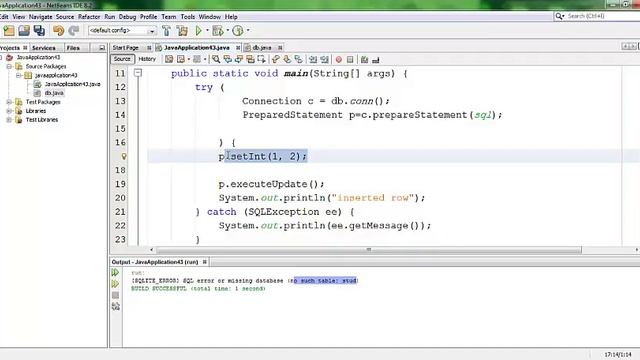Click BUILD SUCCESSFUL line in output
This screenshot has width=640, height=360.
[x=198, y=289]
